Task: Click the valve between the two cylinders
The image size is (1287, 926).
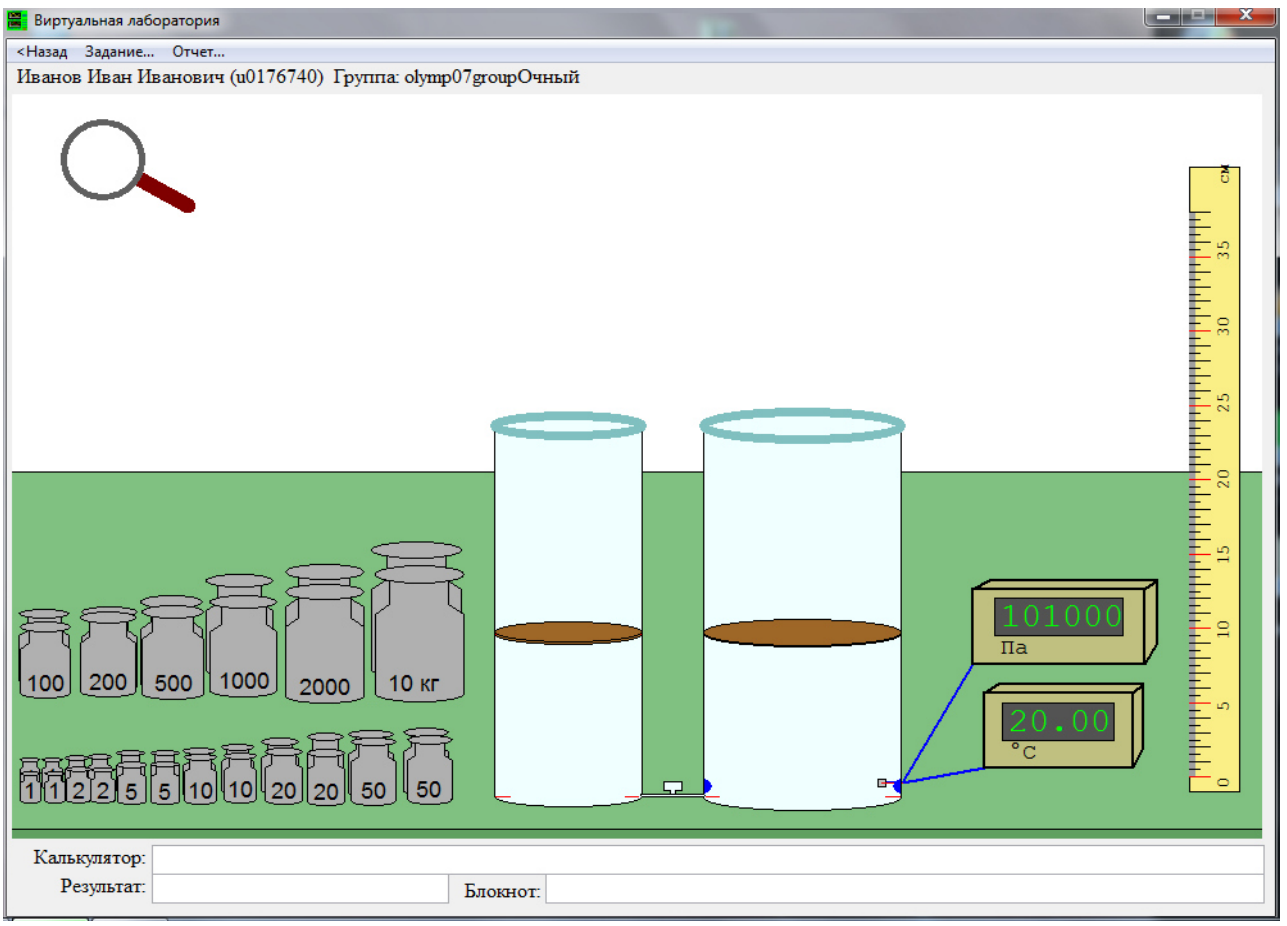Action: [x=673, y=787]
